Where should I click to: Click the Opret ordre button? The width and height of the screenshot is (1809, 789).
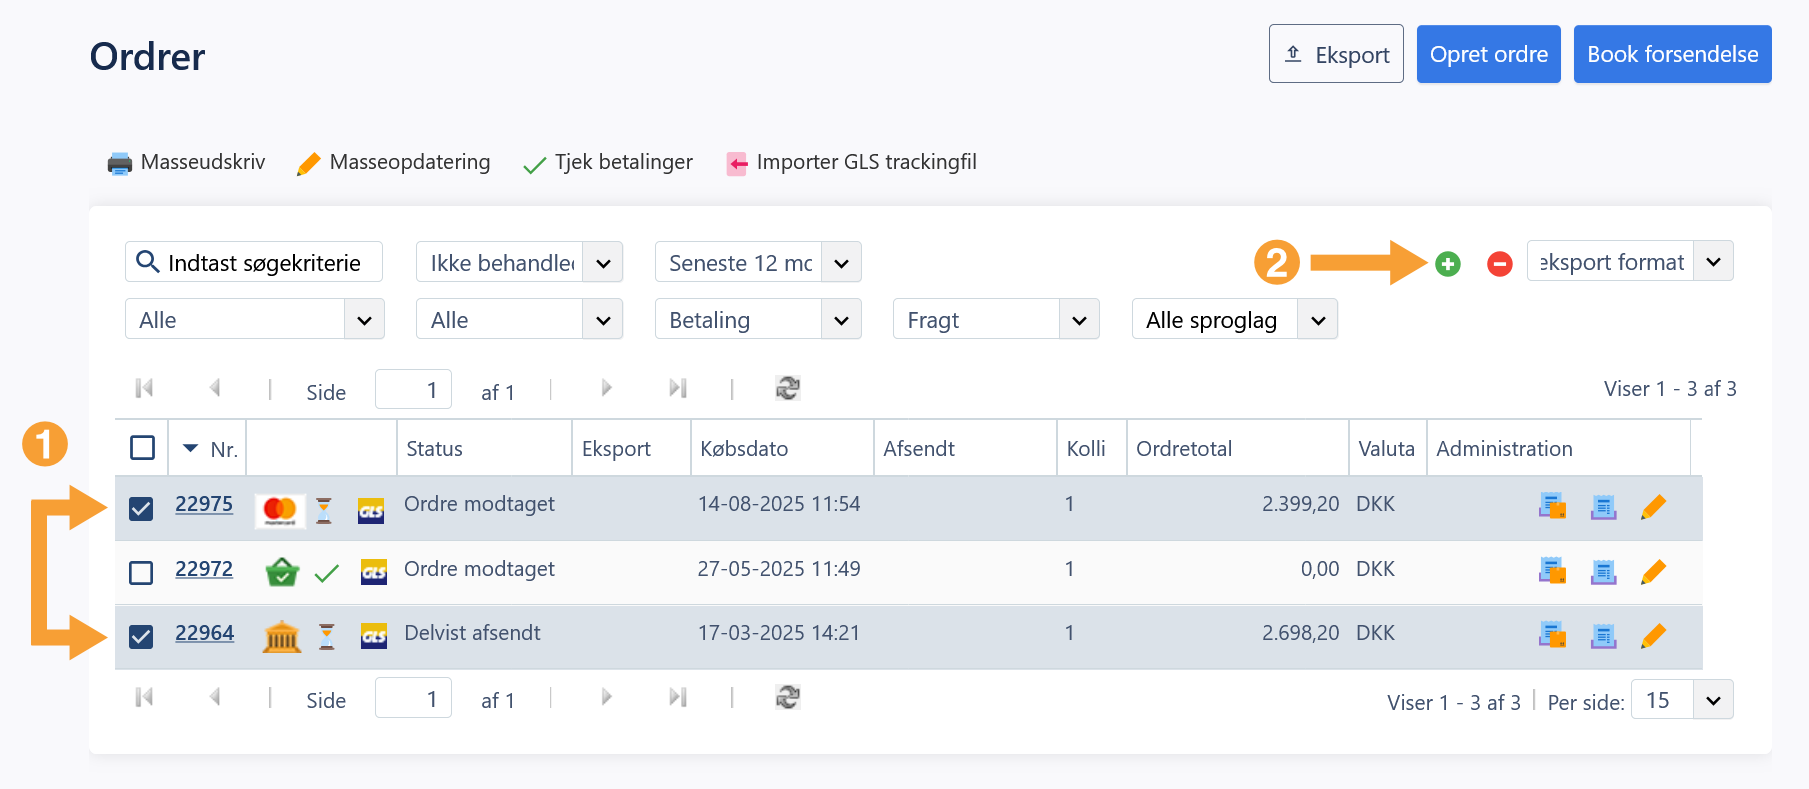tap(1488, 54)
